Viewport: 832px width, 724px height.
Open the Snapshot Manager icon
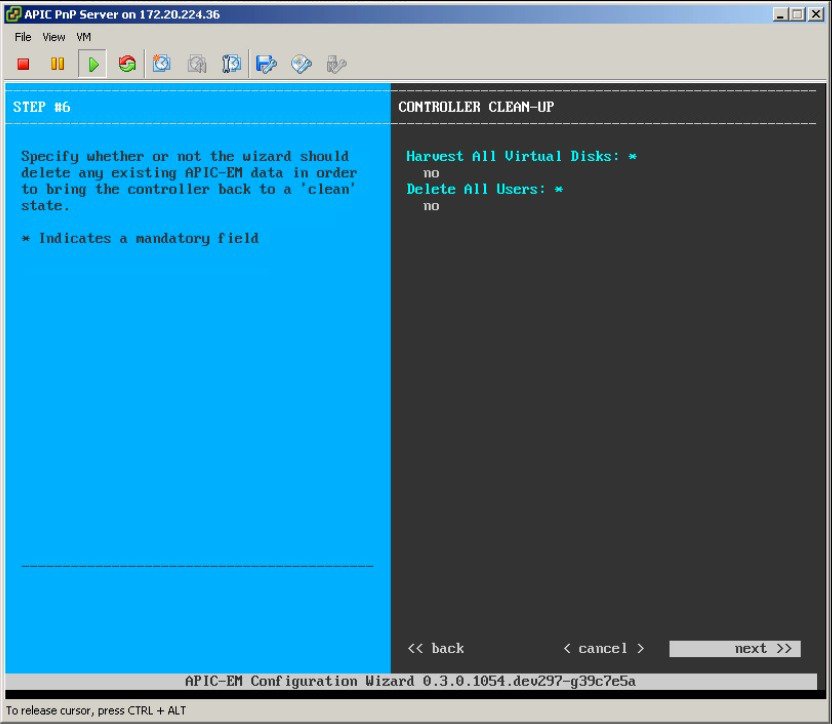click(231, 64)
